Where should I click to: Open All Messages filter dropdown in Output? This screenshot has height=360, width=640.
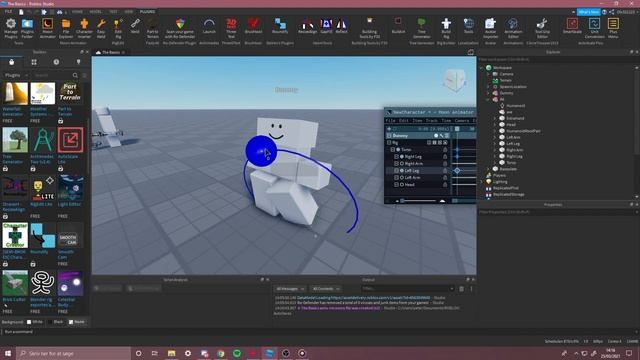(290, 289)
